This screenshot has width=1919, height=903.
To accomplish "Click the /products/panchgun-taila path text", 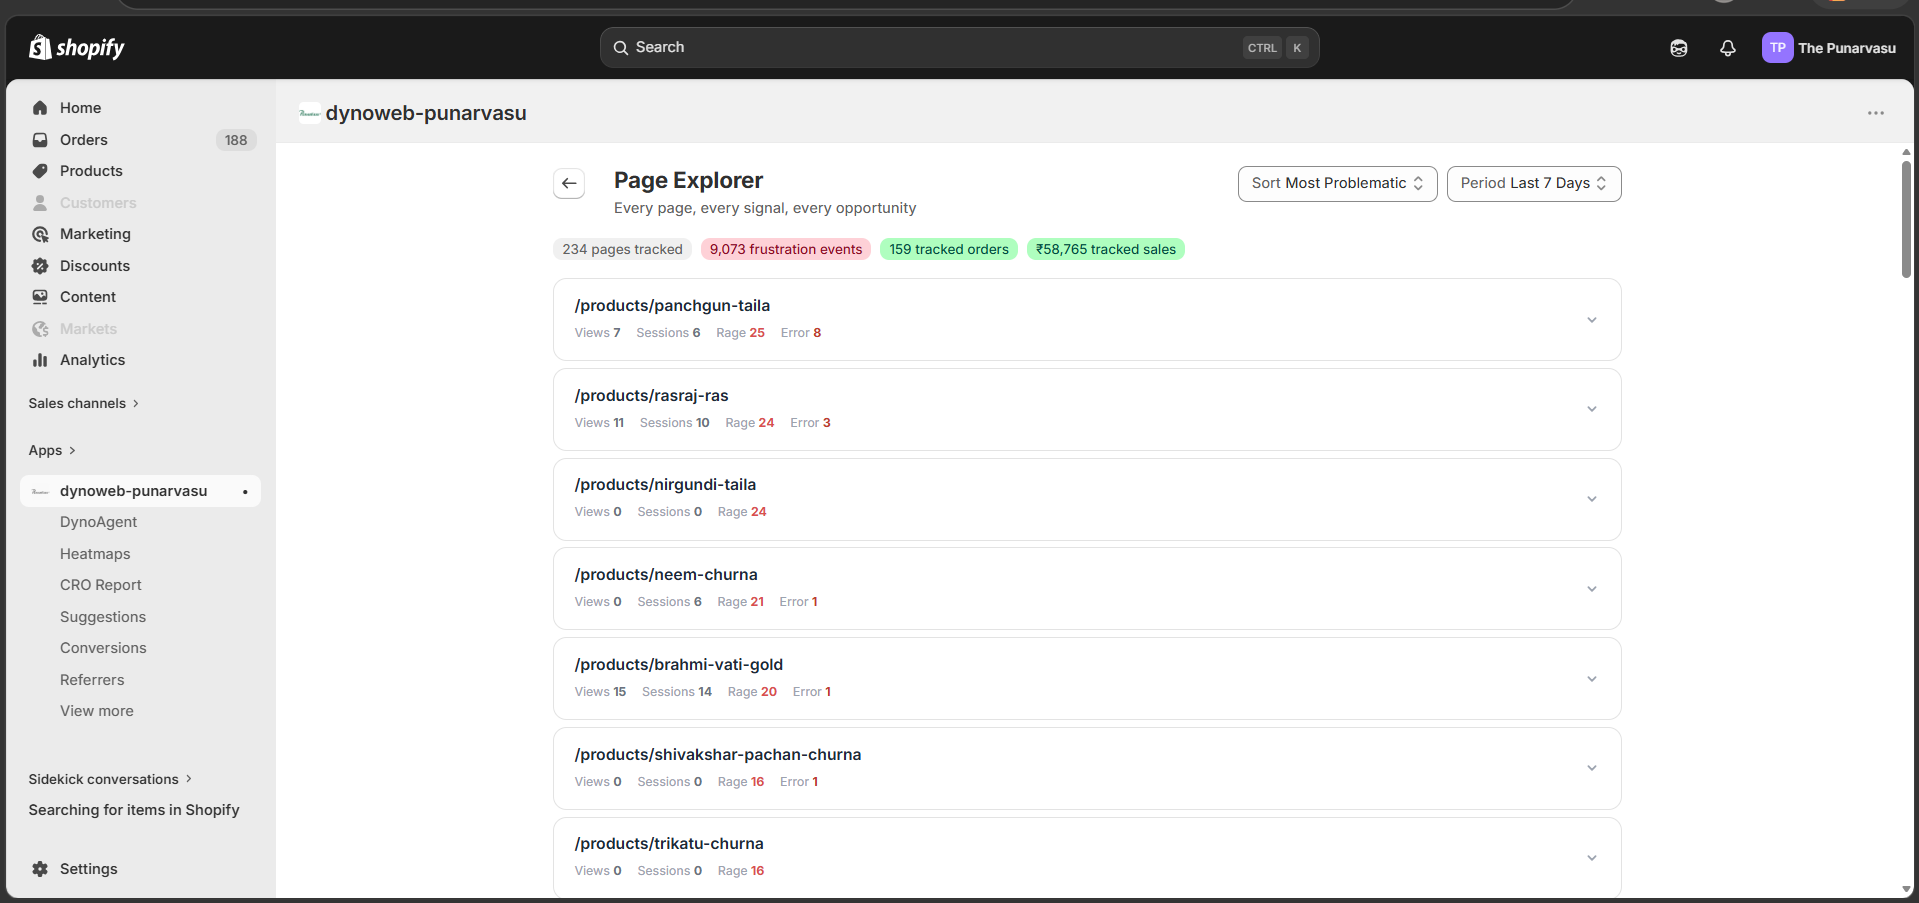I will tap(672, 306).
